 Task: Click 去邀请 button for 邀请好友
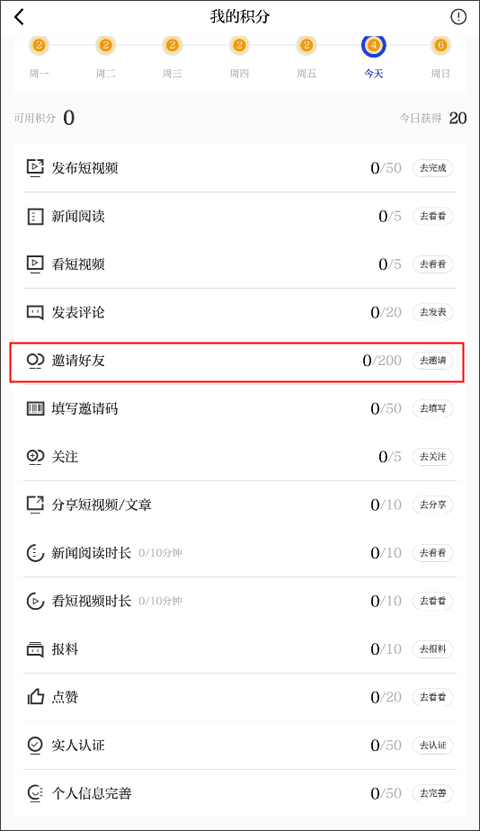tap(433, 360)
